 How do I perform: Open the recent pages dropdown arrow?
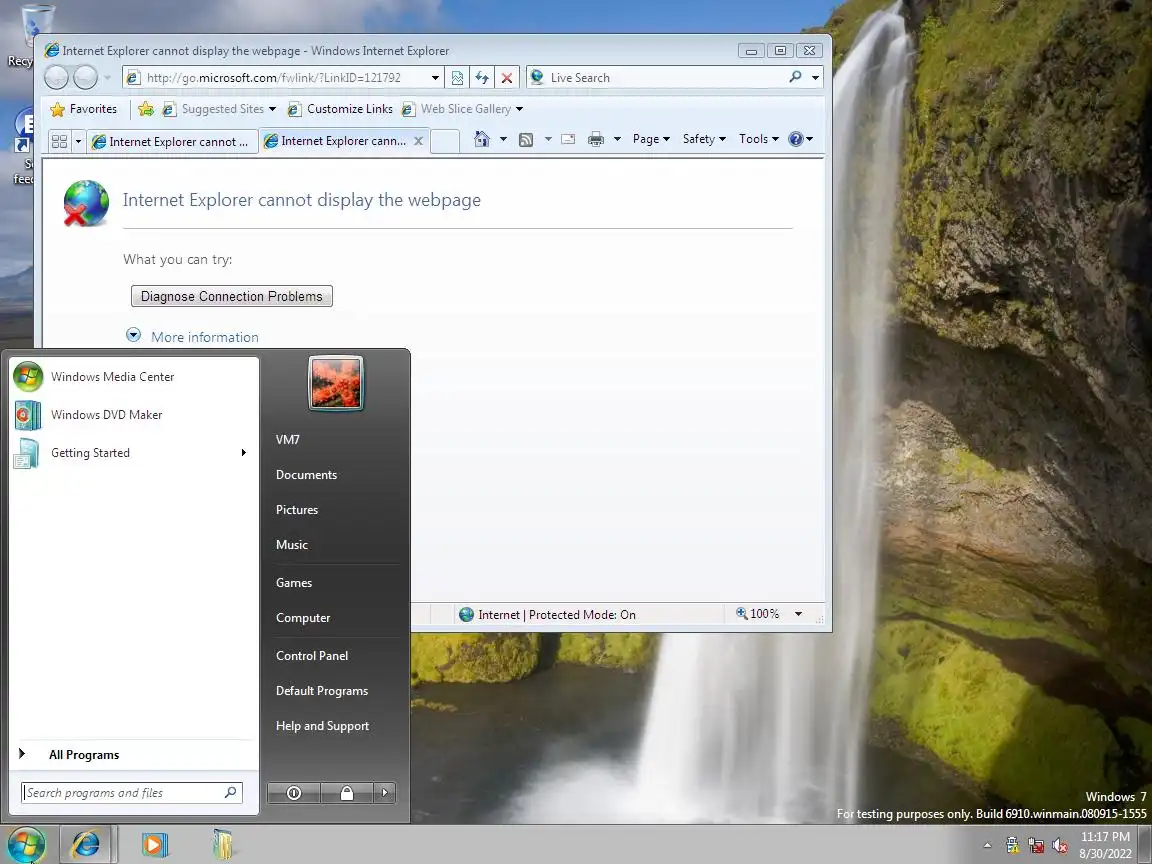pyautogui.click(x=107, y=77)
